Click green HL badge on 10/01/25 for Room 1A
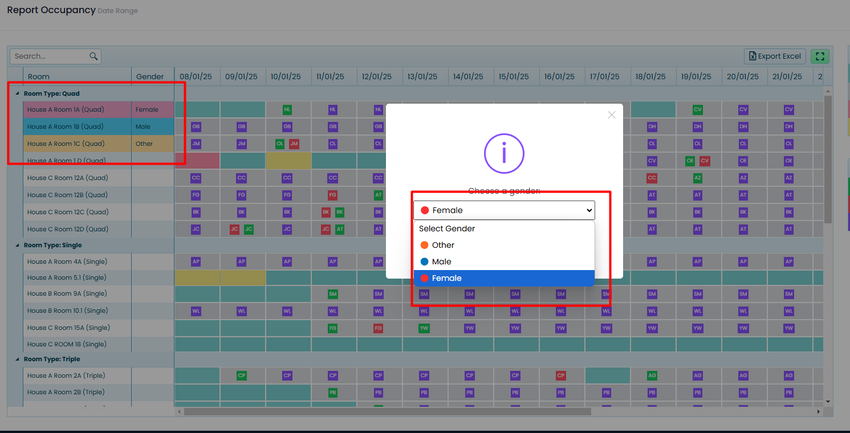Screen dimensions: 850x433 (x=287, y=109)
